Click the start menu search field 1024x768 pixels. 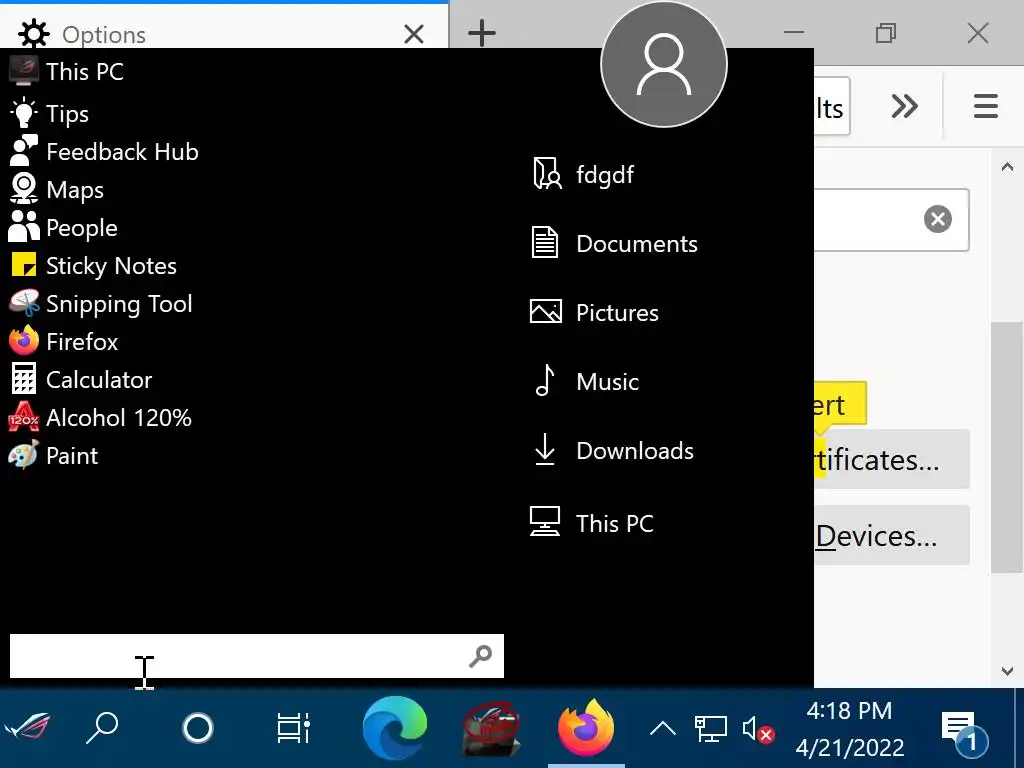[257, 656]
